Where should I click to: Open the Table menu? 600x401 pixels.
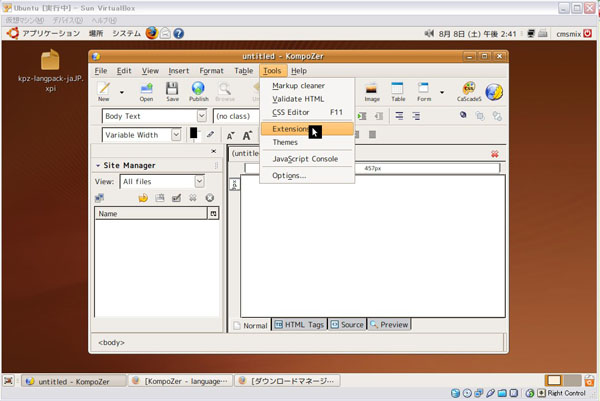click(x=244, y=71)
